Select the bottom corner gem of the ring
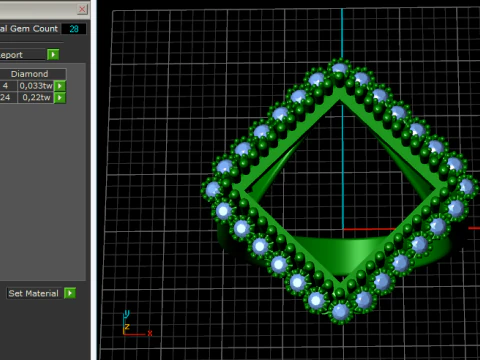Viewport: 480px width, 360px height. [340, 312]
